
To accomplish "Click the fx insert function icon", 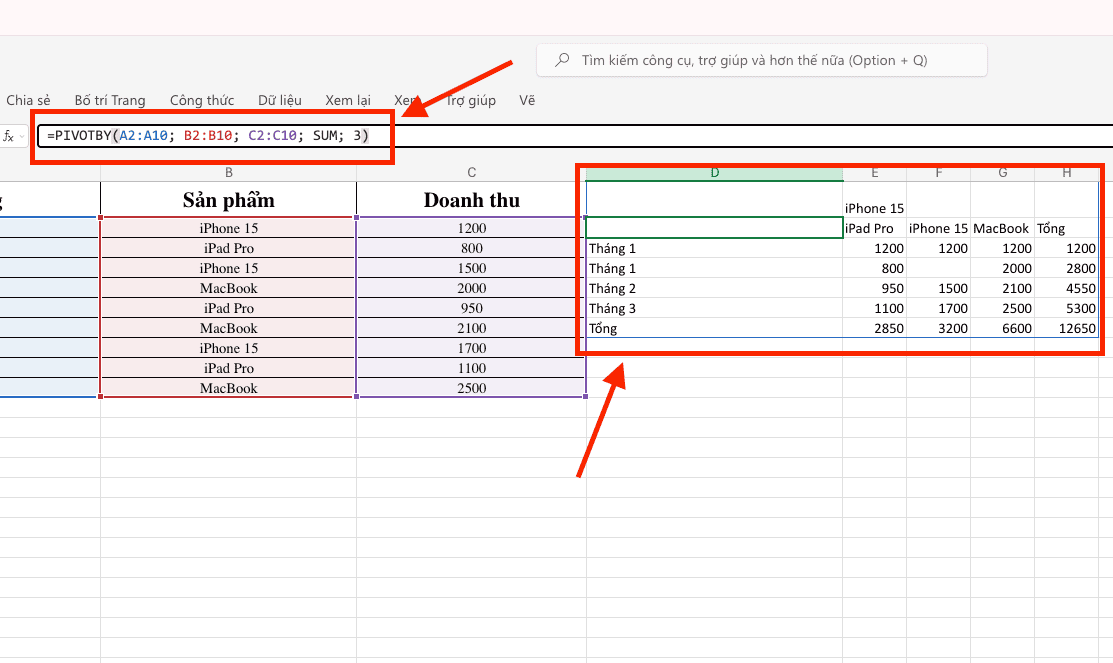I will coord(9,136).
